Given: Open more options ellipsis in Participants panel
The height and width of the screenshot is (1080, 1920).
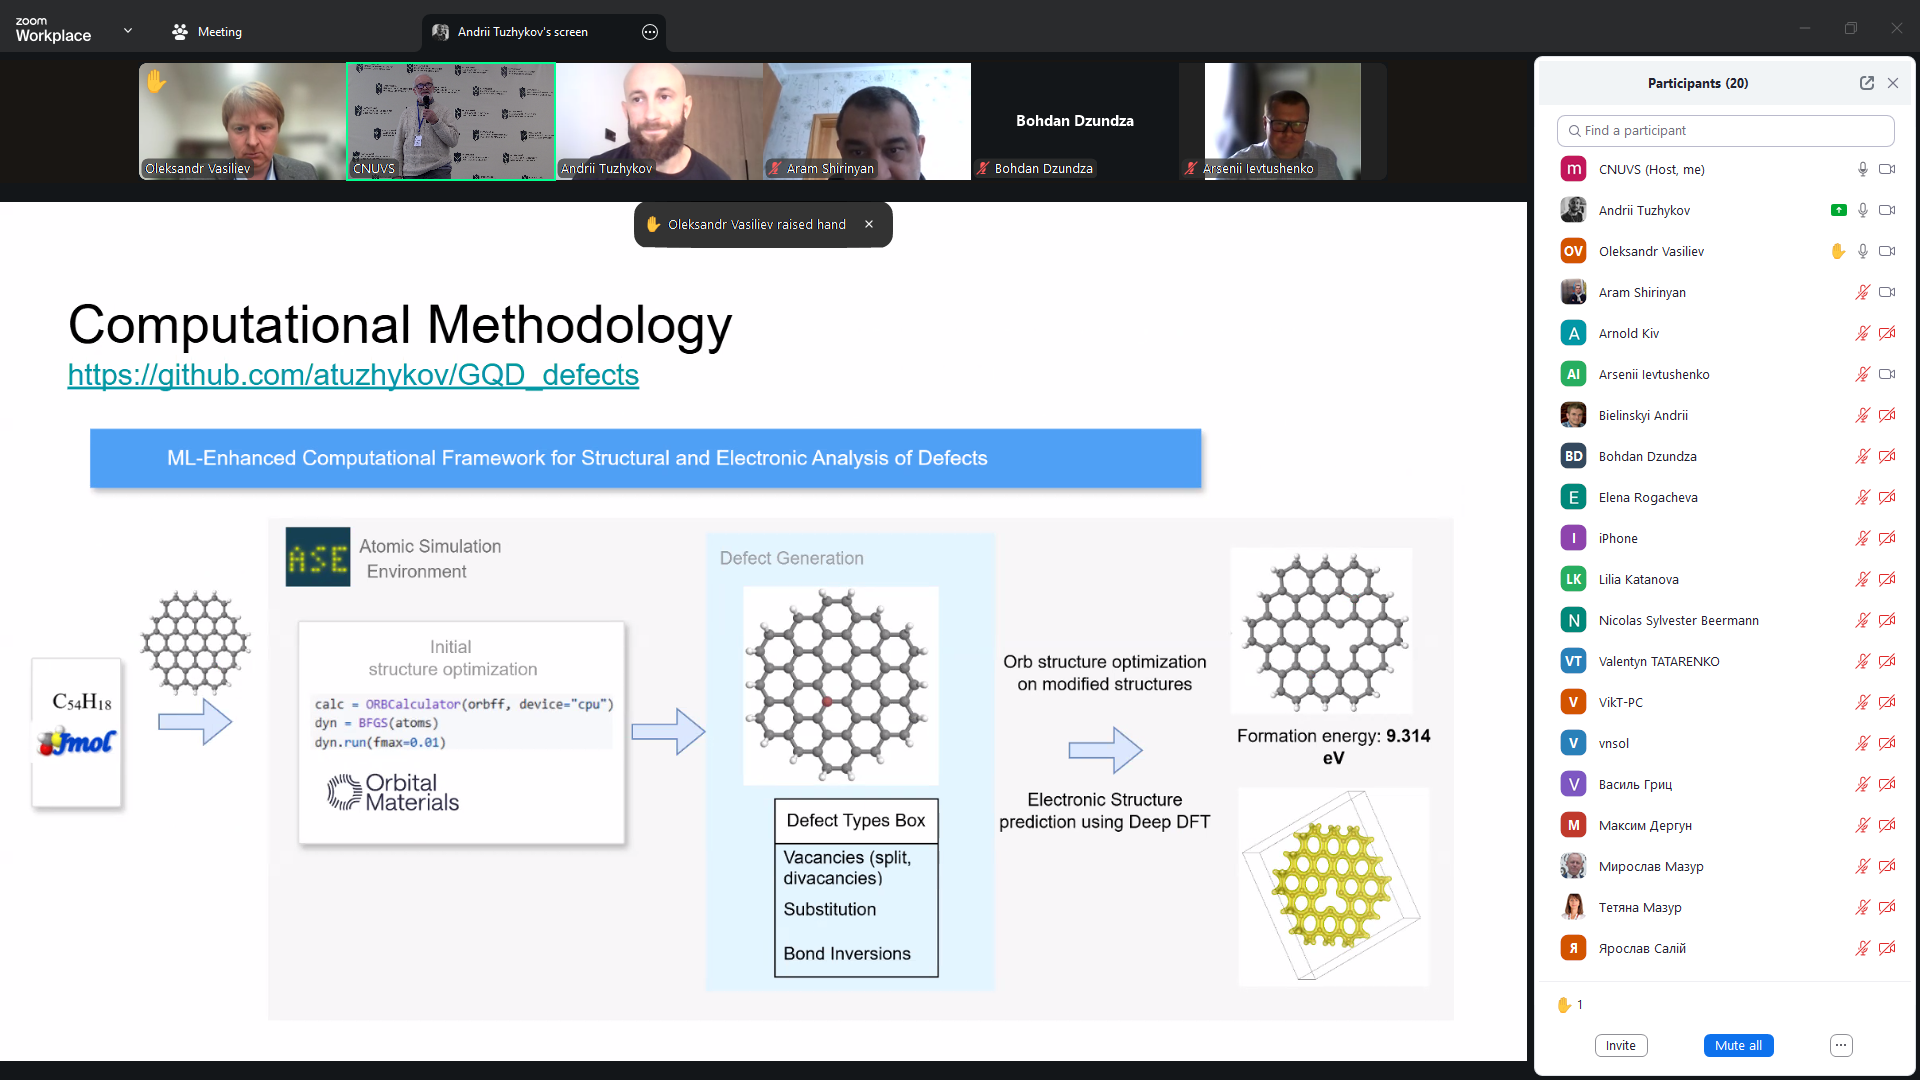Looking at the screenshot, I should click(x=1841, y=1045).
